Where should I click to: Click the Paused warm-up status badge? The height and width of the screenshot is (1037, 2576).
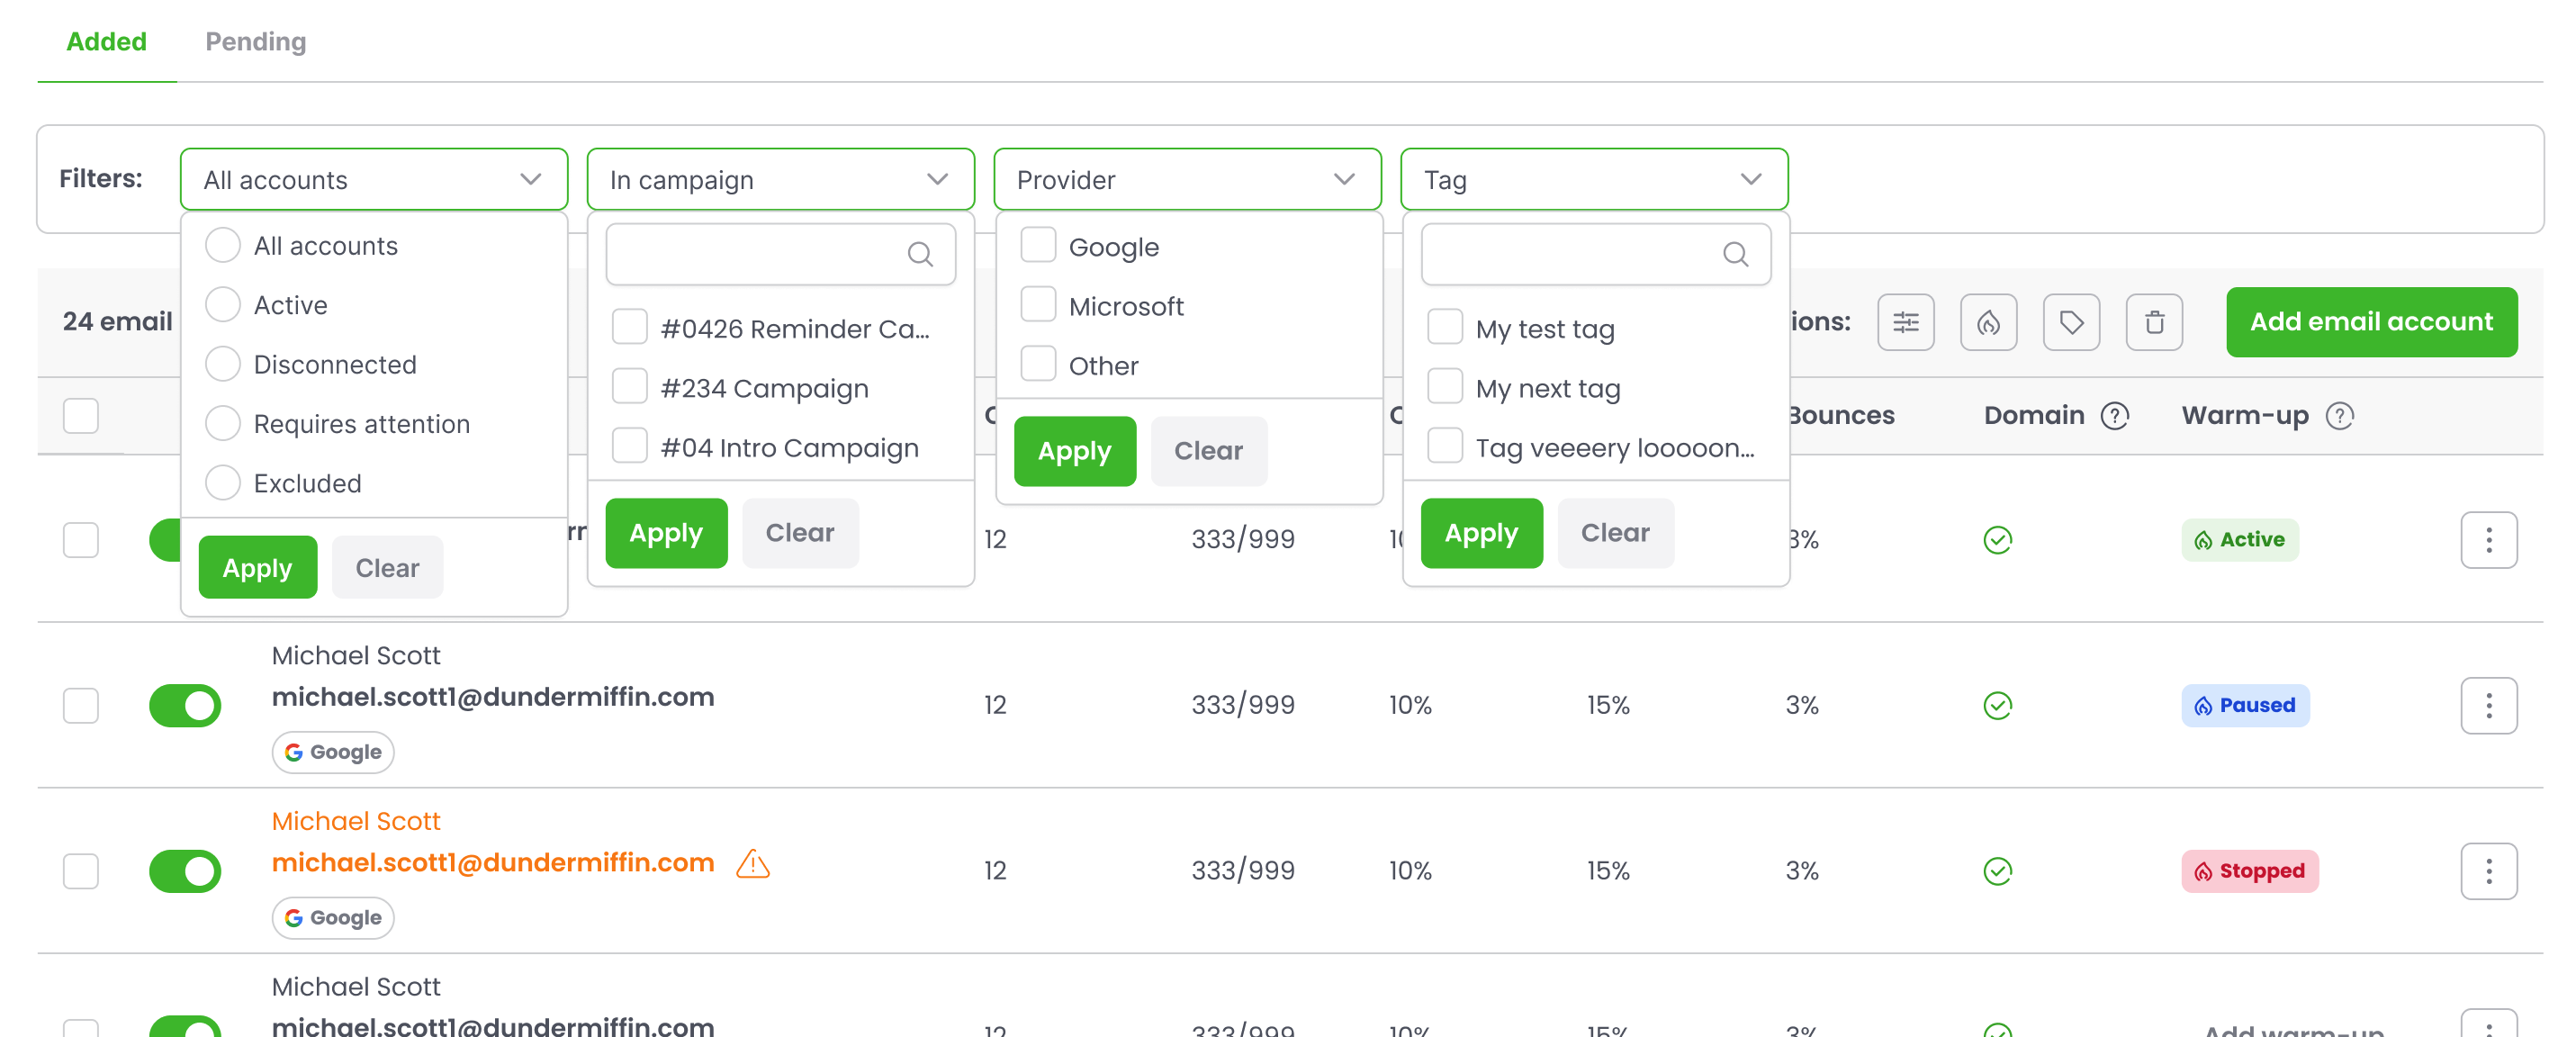pyautogui.click(x=2246, y=706)
